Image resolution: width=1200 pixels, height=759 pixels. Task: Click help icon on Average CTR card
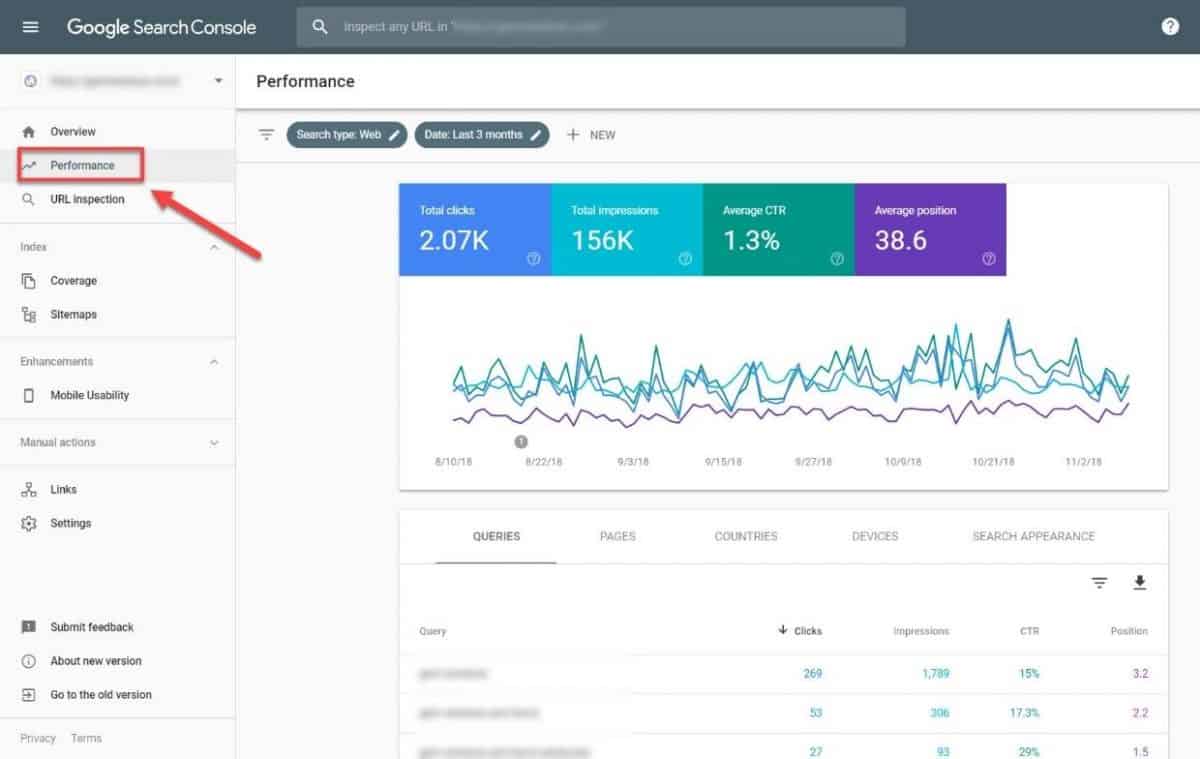coord(837,259)
